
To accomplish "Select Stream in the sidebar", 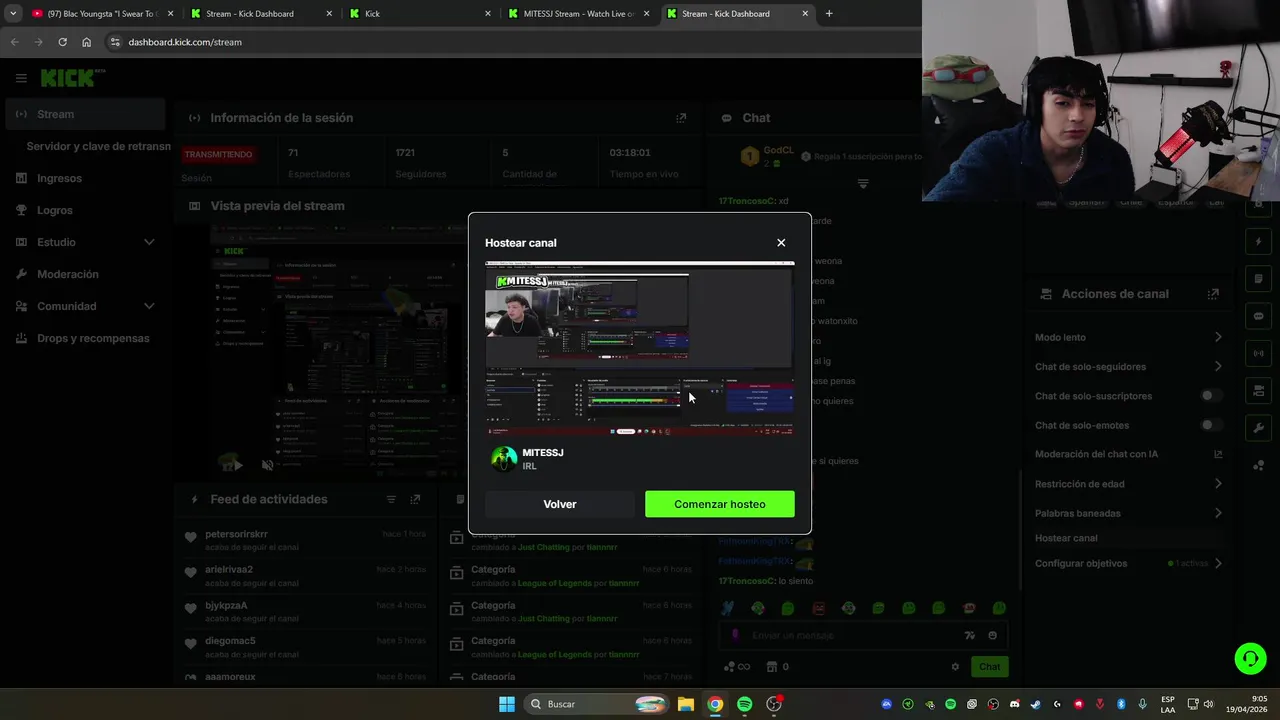I will tap(84, 114).
